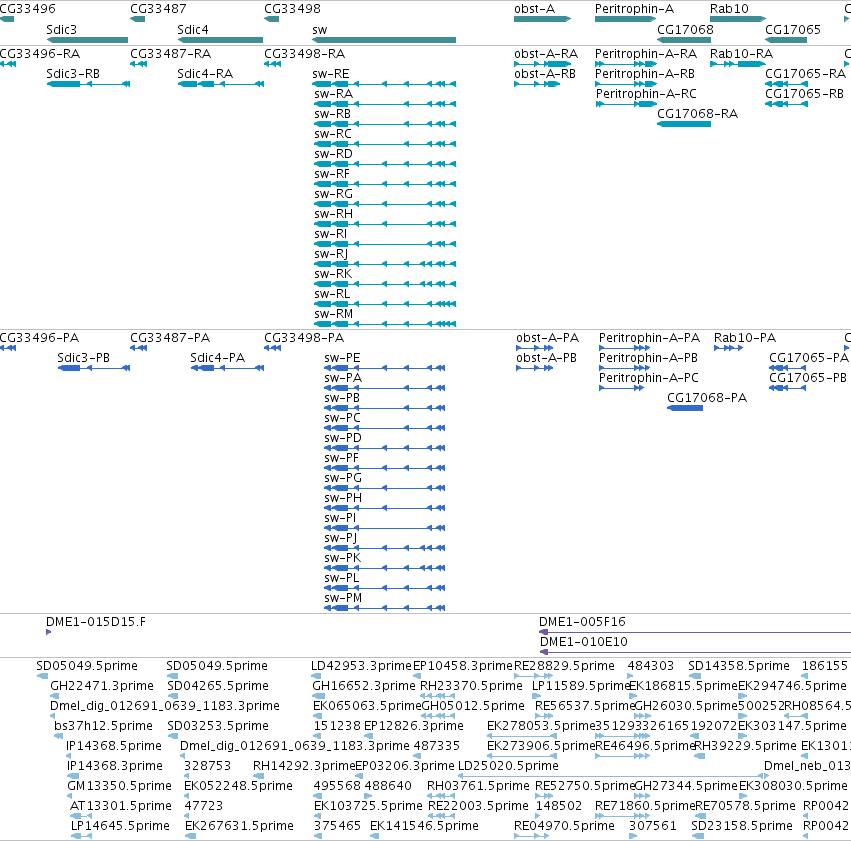Image resolution: width=851 pixels, height=841 pixels.
Task: Click the Sdic4-PA protein label
Action: 218,358
